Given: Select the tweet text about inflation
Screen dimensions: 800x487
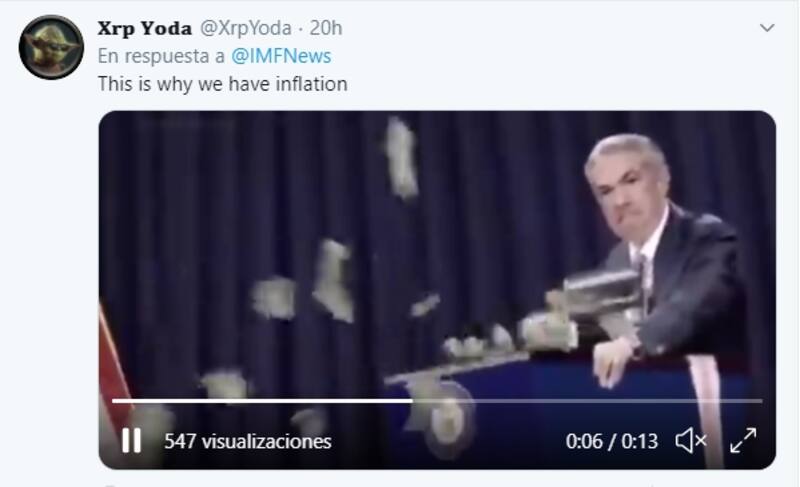Looking at the screenshot, I should pyautogui.click(x=222, y=84).
